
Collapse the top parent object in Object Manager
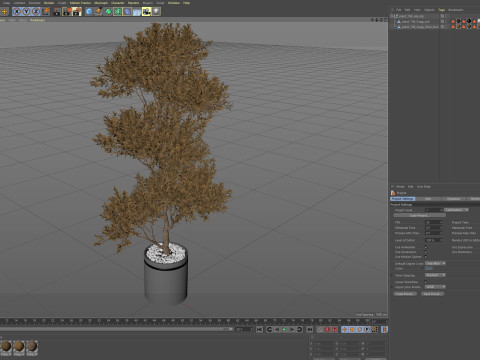tap(392, 16)
